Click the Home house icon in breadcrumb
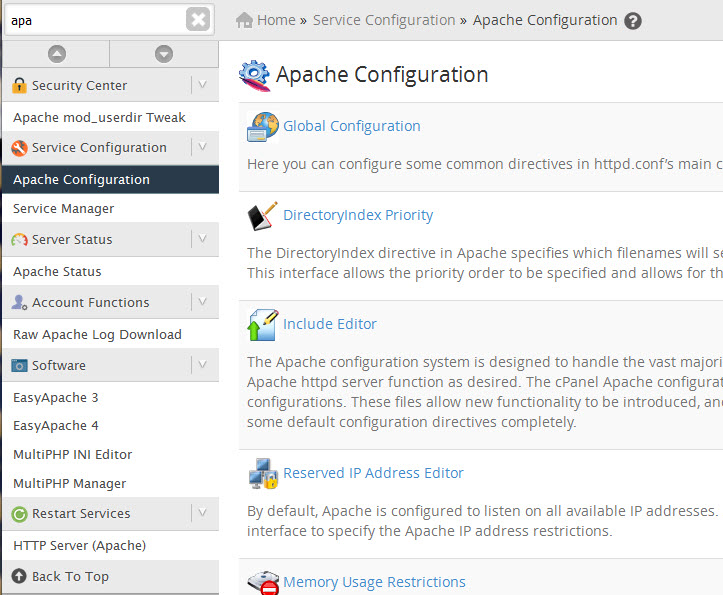Viewport: 723px width, 595px height. click(244, 20)
